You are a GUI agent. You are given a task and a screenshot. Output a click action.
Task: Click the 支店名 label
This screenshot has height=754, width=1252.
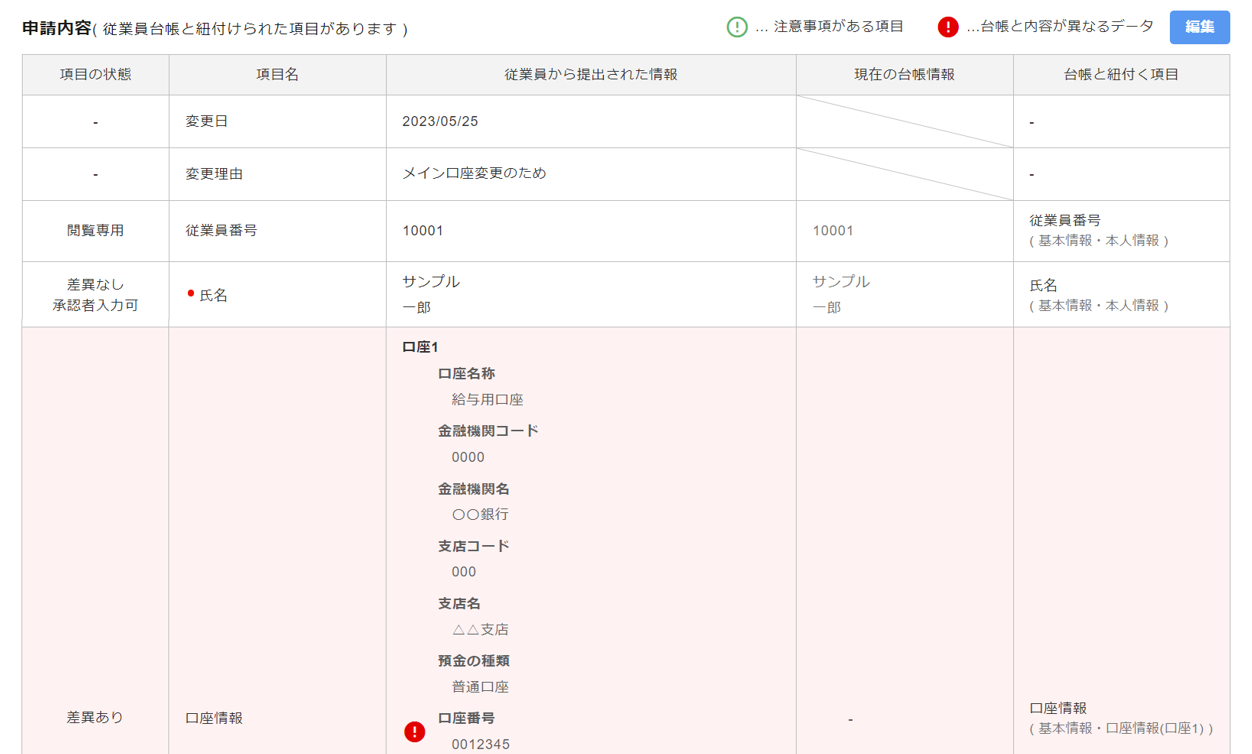point(459,604)
